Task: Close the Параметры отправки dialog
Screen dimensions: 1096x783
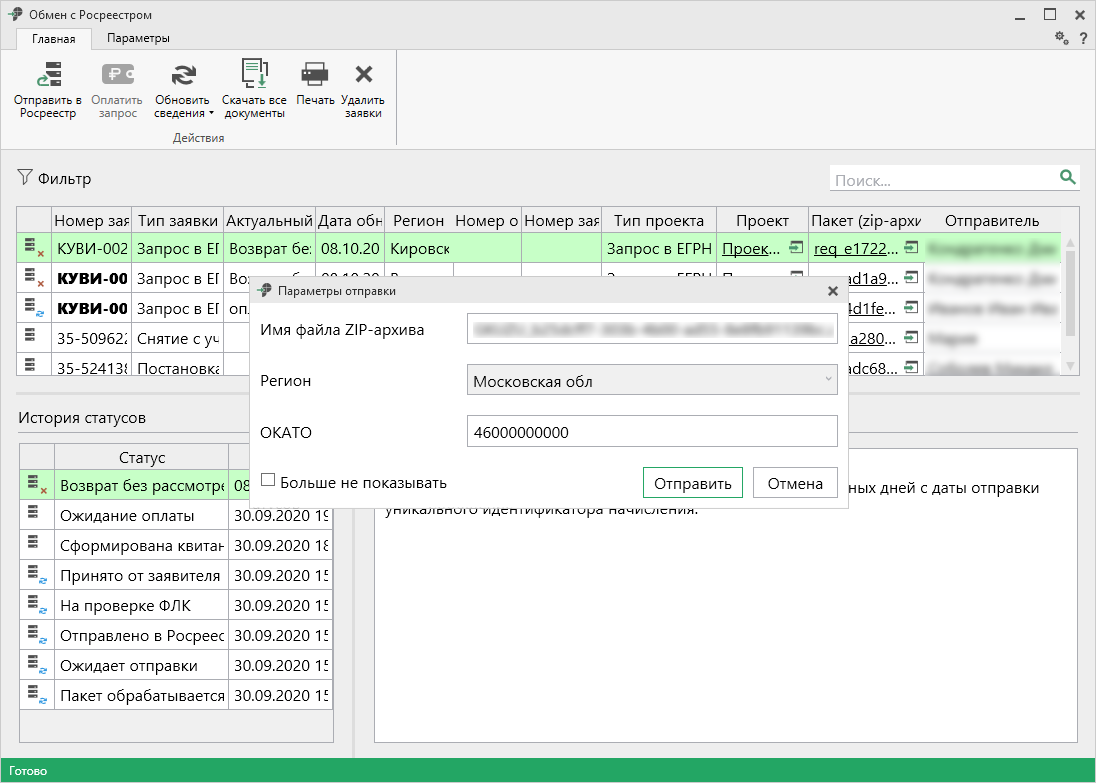Action: [832, 291]
